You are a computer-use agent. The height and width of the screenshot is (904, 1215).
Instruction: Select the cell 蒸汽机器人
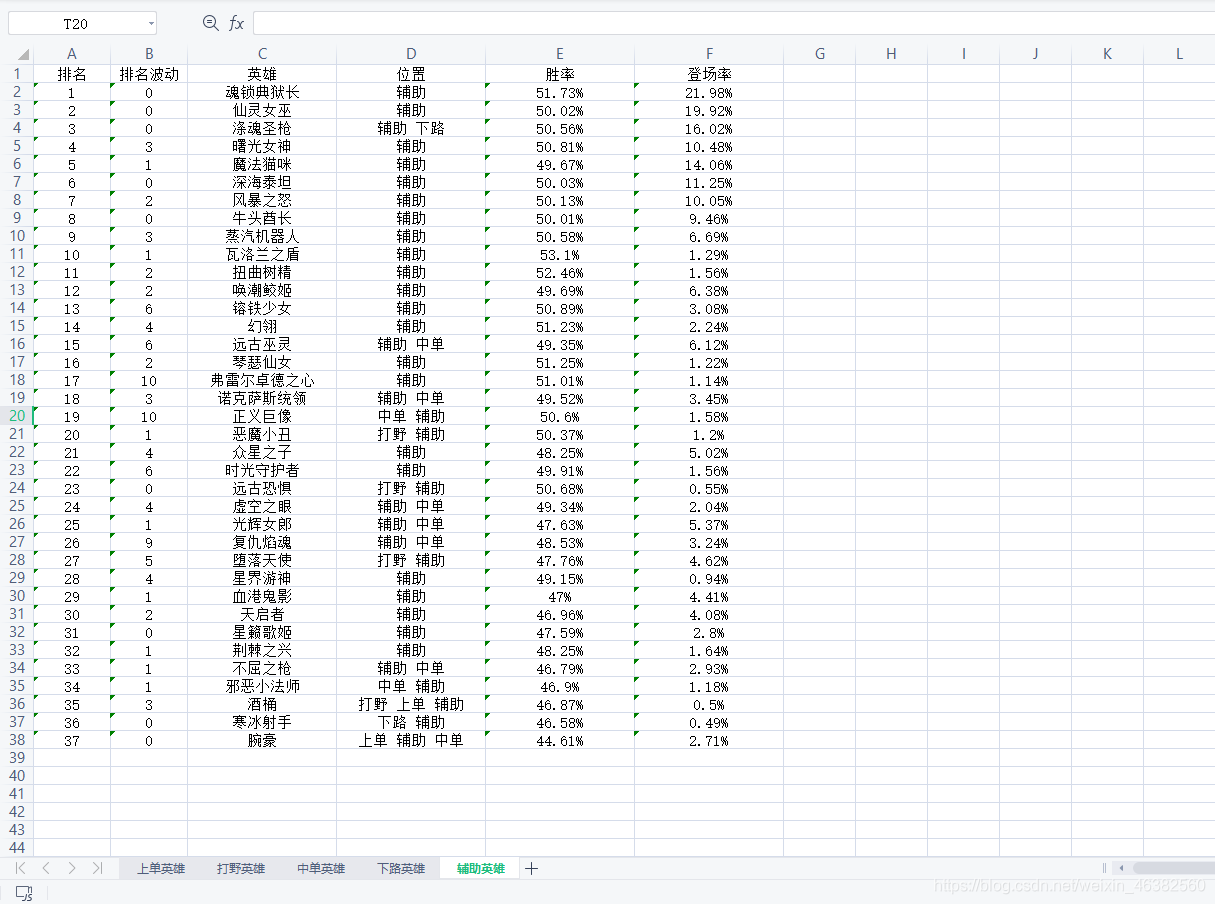[262, 236]
